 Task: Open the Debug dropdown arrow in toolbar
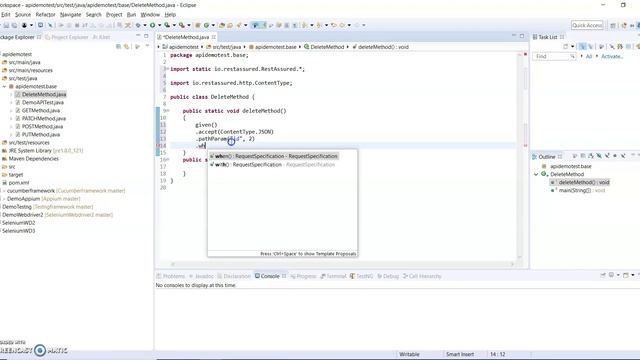pos(144,25)
